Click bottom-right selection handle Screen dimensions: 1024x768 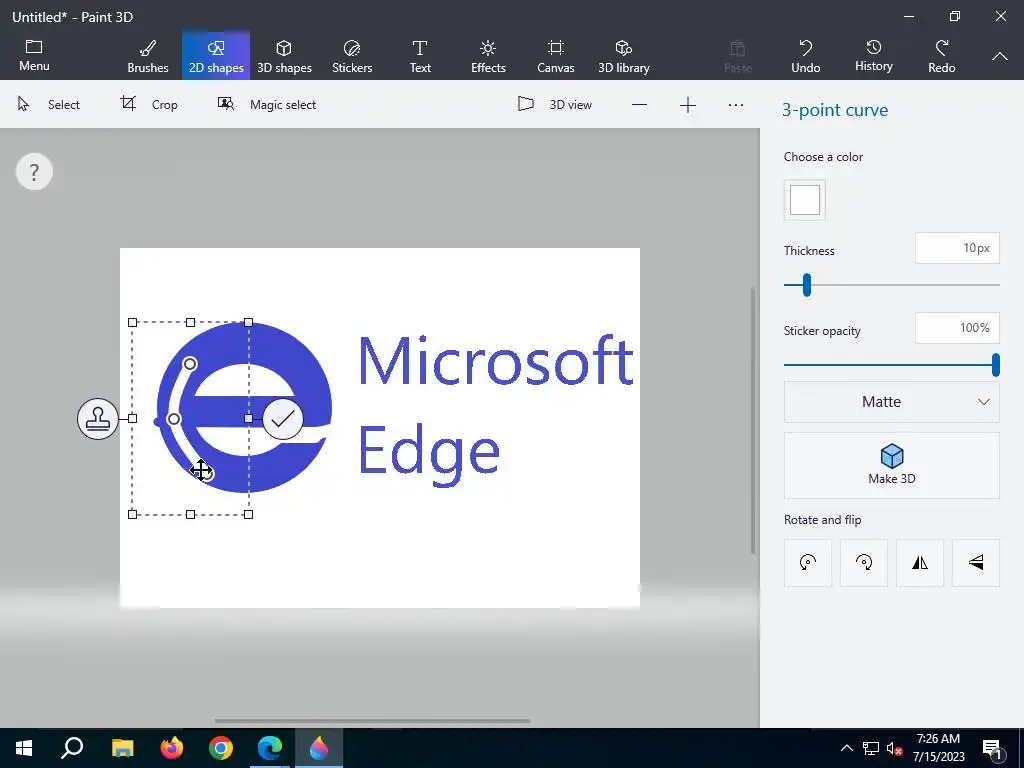coord(248,515)
